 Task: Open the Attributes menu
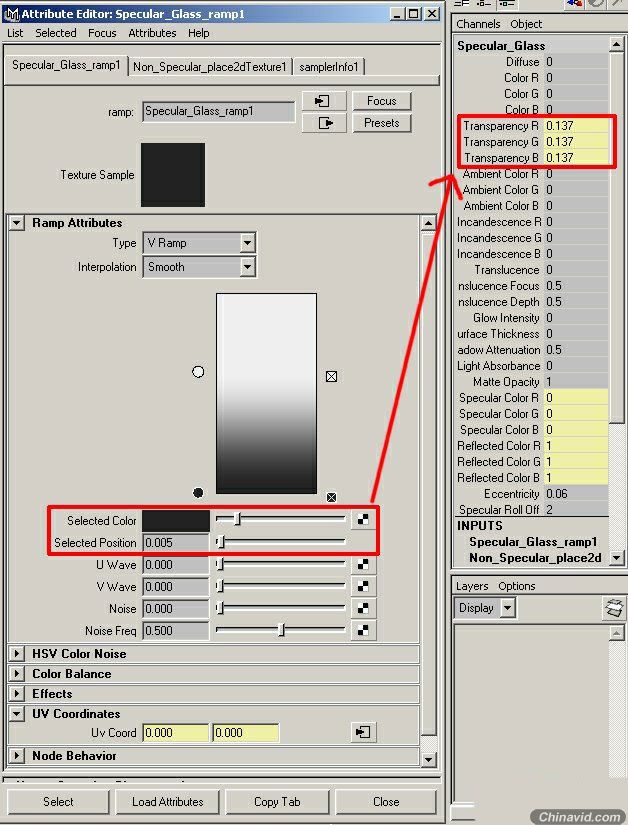[152, 33]
